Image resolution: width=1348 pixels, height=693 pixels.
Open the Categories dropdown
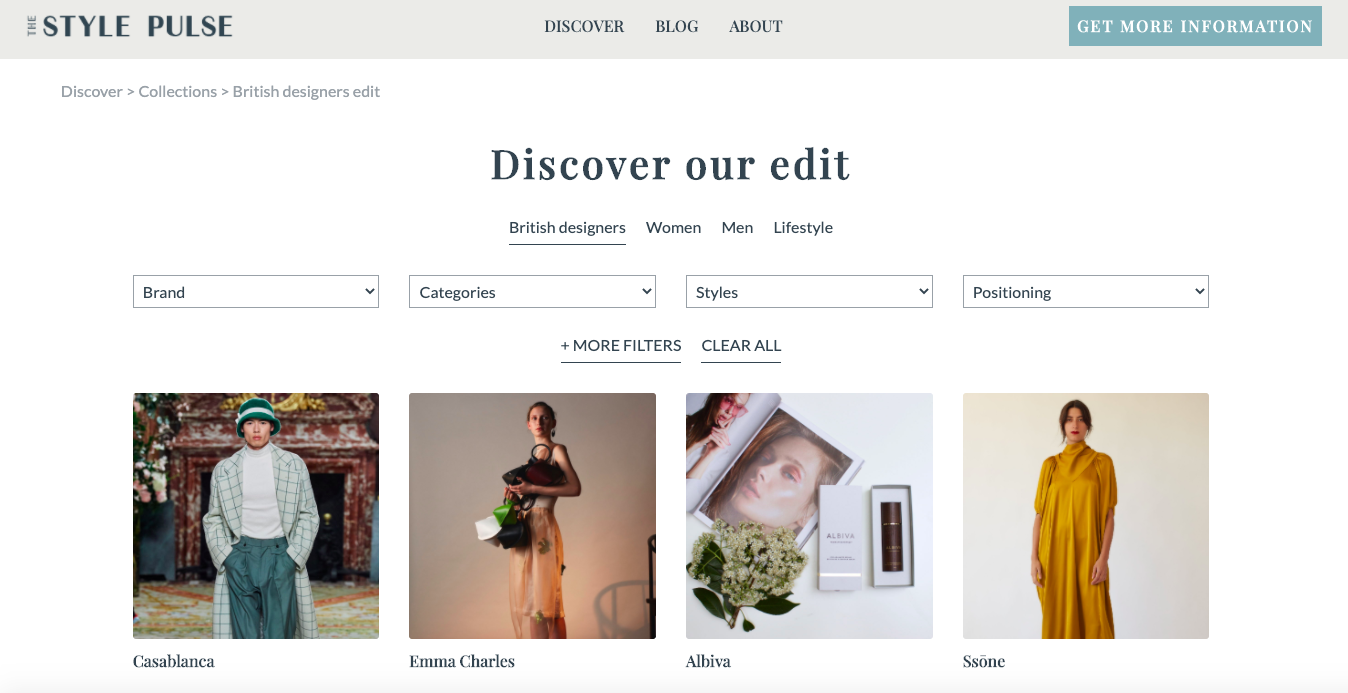pos(532,292)
